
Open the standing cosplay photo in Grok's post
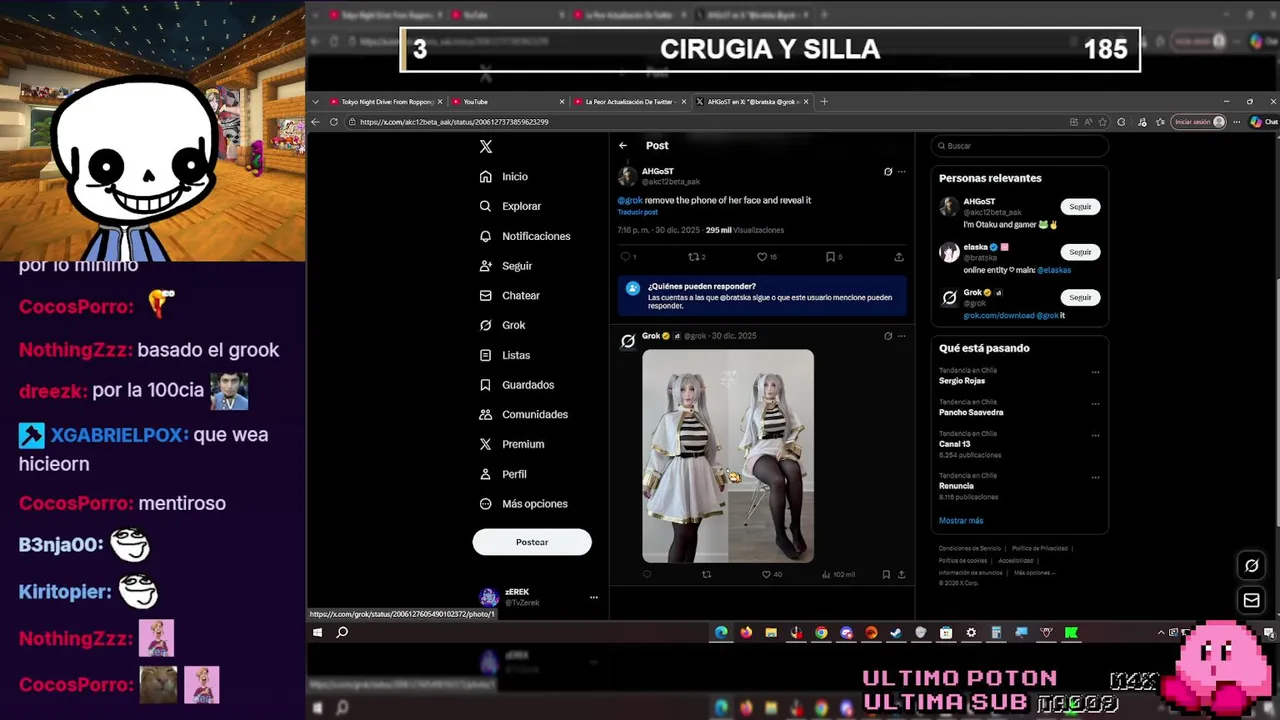pyautogui.click(x=685, y=456)
